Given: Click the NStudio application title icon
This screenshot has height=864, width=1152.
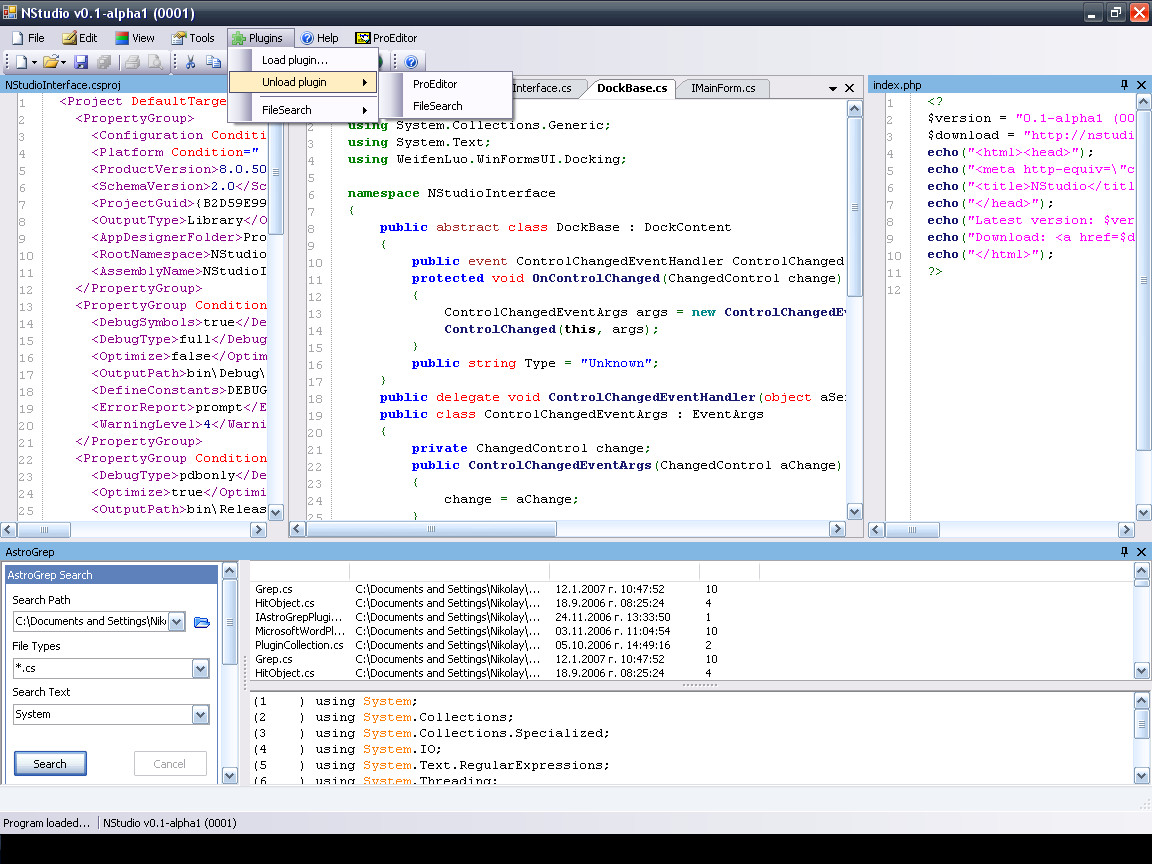Looking at the screenshot, I should coord(10,12).
